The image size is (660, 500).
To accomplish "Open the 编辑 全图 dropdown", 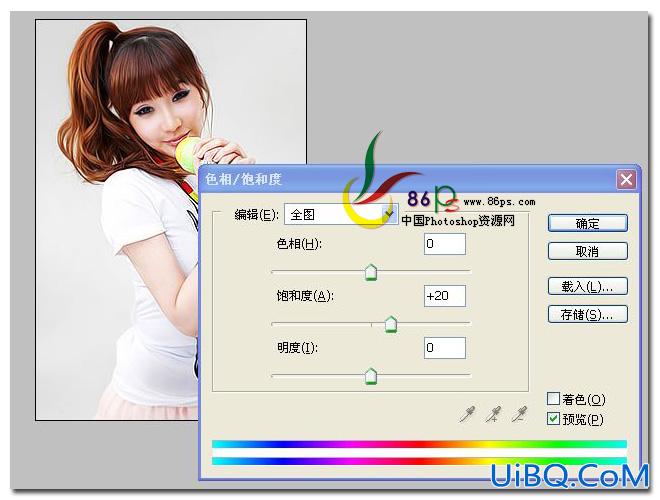I will coord(341,214).
